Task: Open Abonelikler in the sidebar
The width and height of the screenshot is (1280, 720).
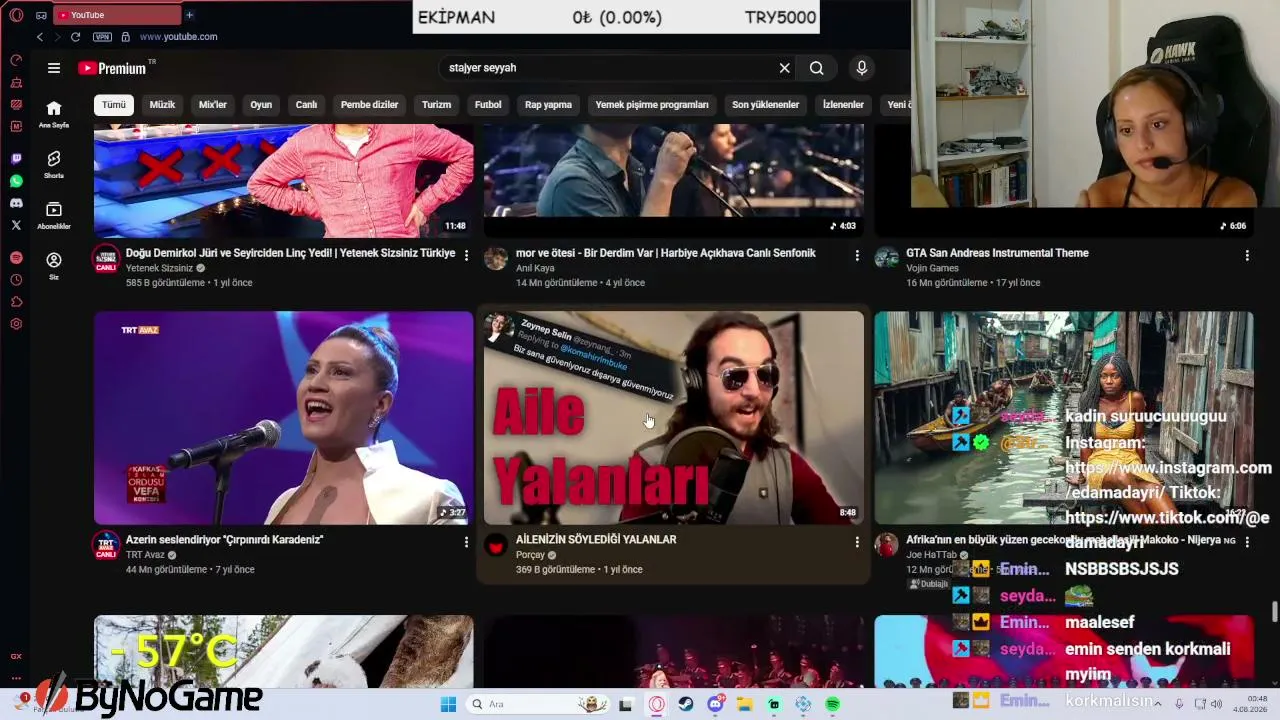Action: pos(54,215)
